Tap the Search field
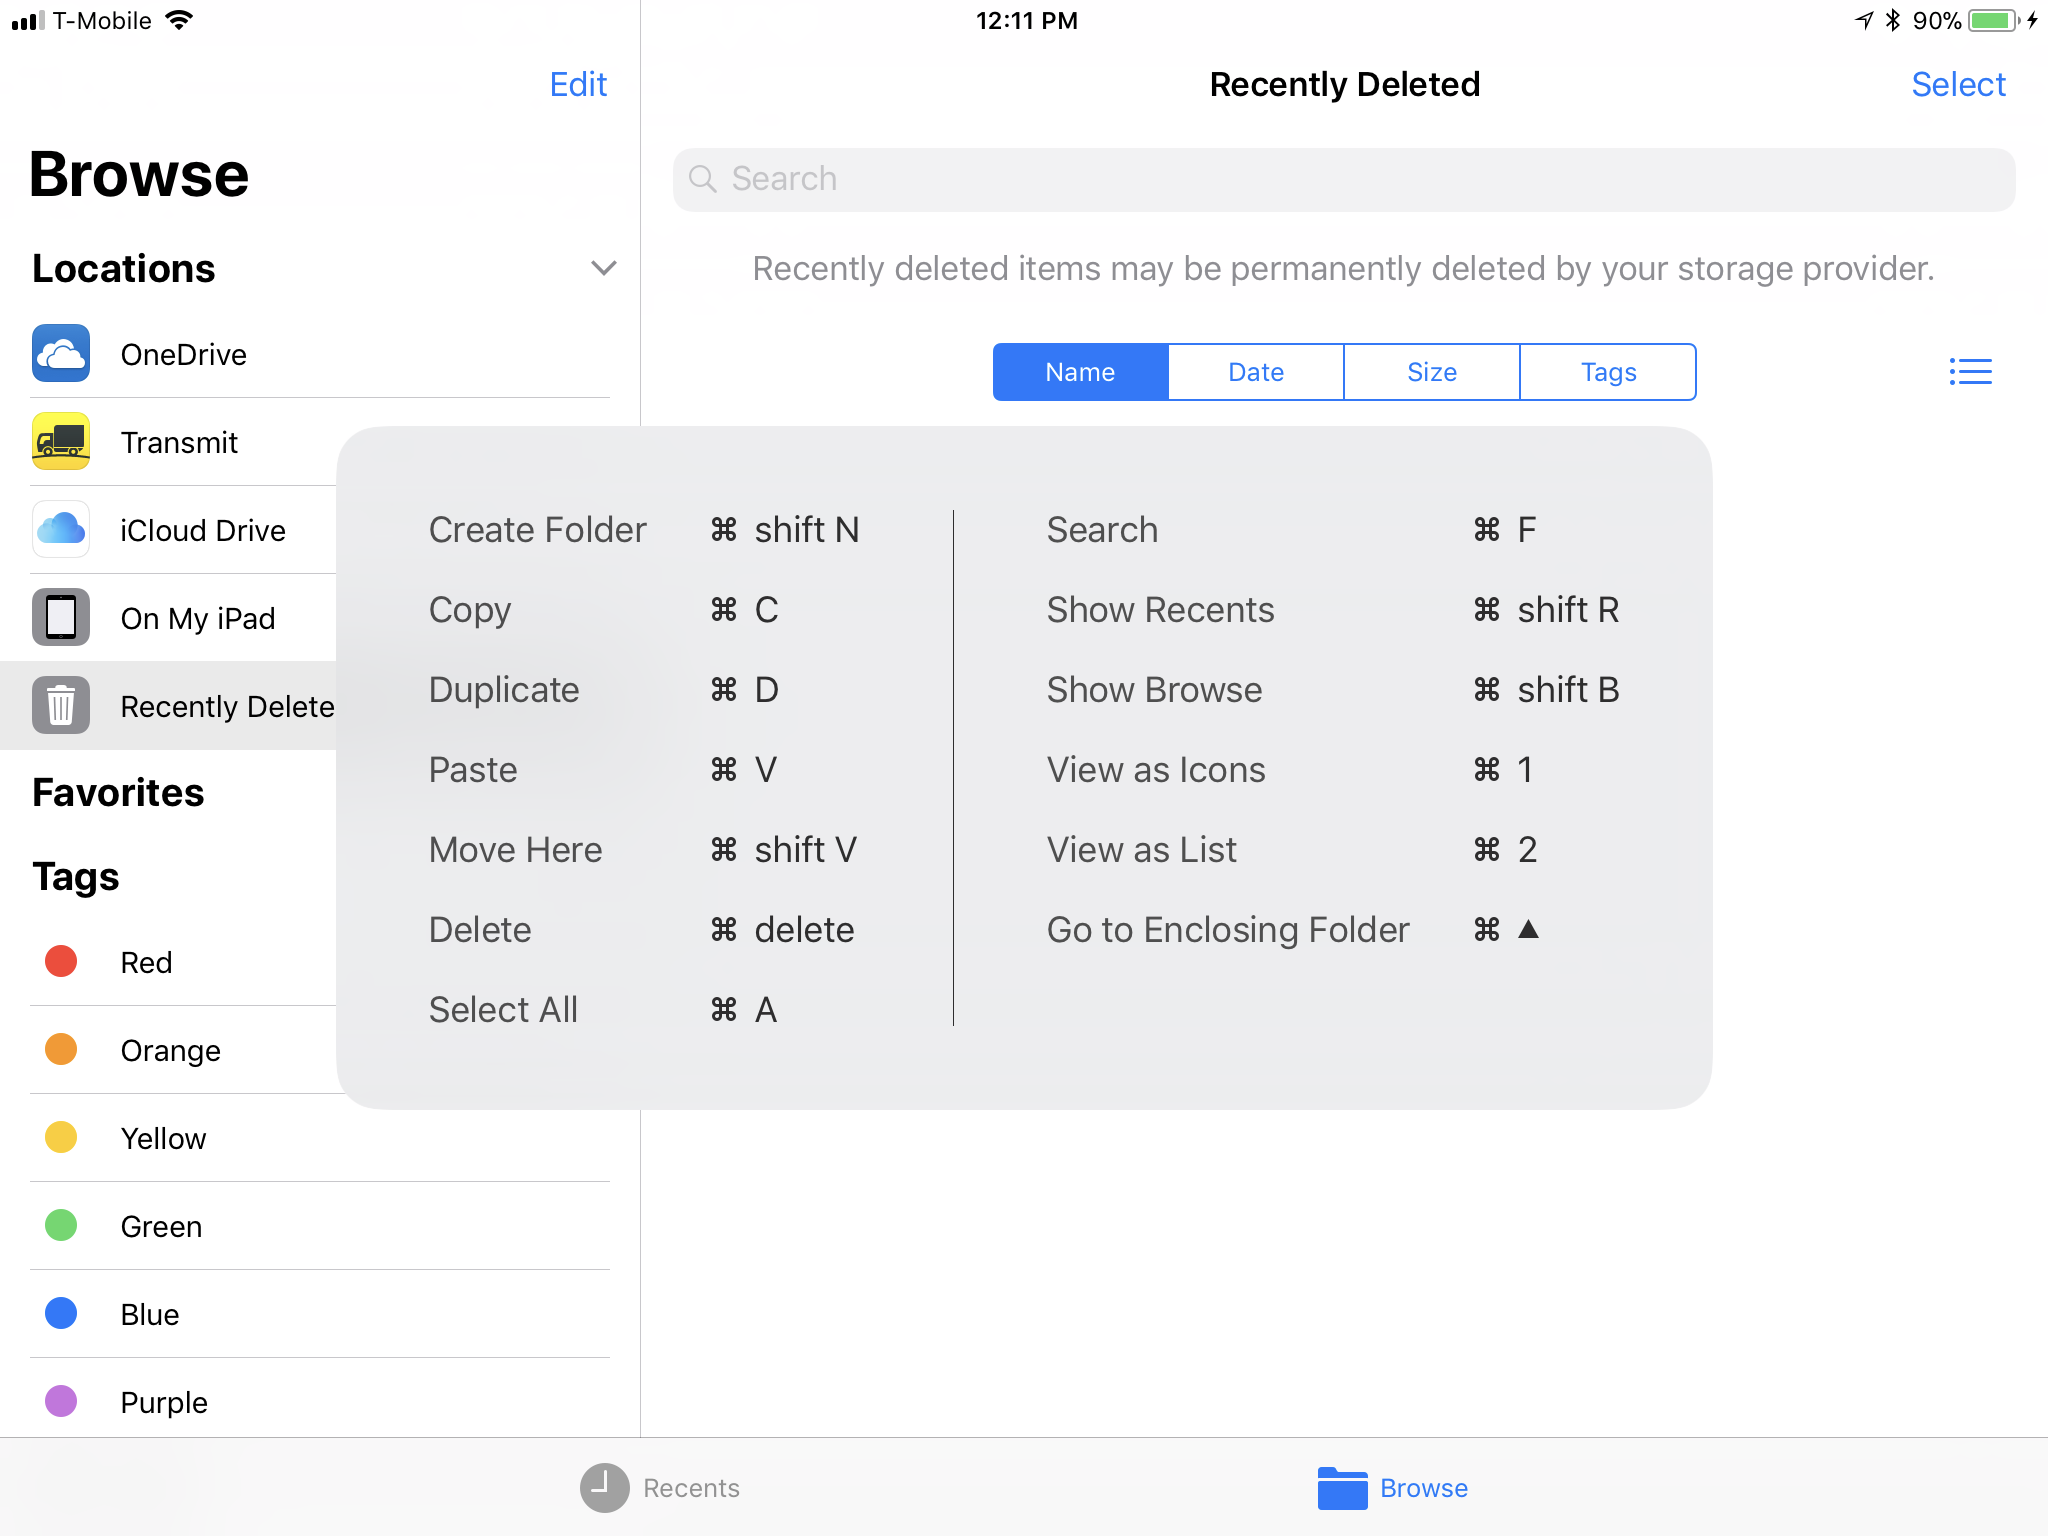The image size is (2048, 1536). (x=1344, y=180)
